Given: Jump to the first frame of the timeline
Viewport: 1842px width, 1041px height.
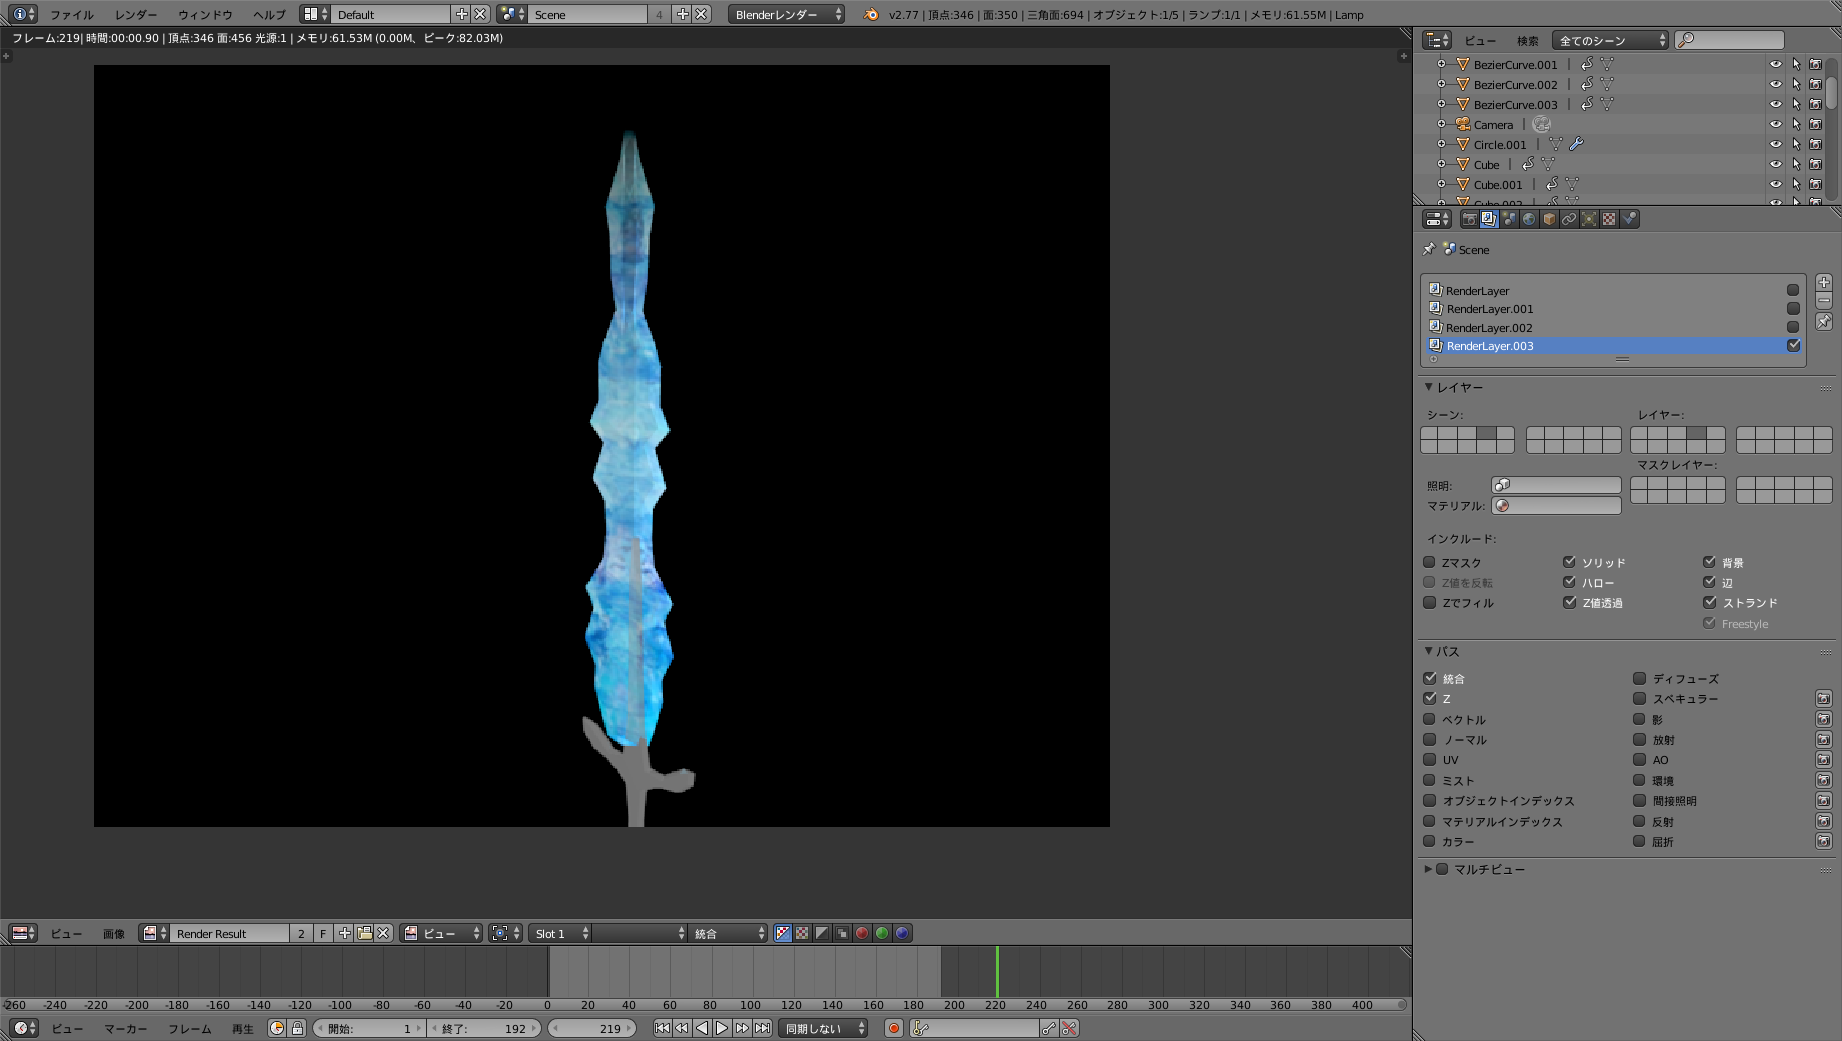Looking at the screenshot, I should tap(662, 1028).
